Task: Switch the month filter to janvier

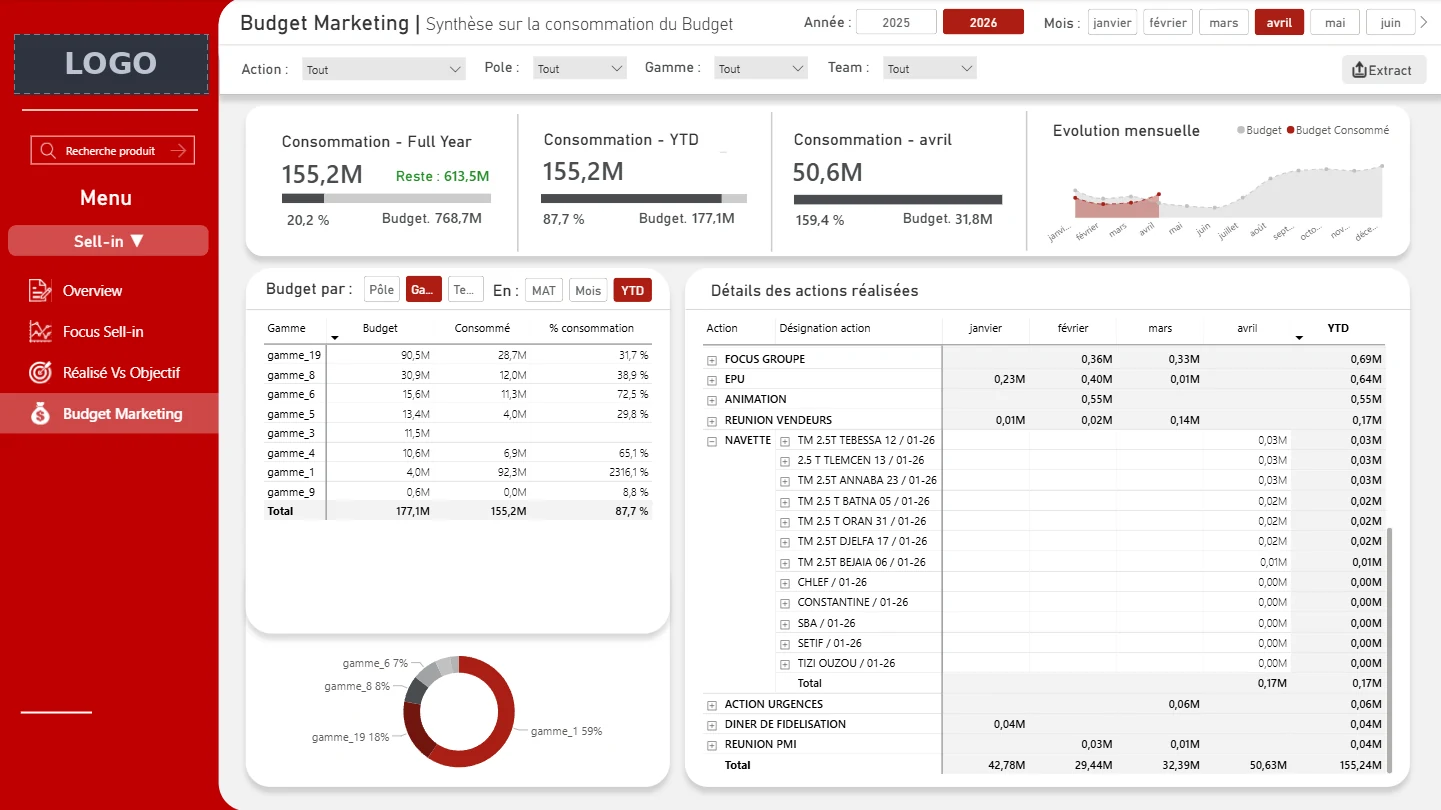Action: tap(1112, 22)
